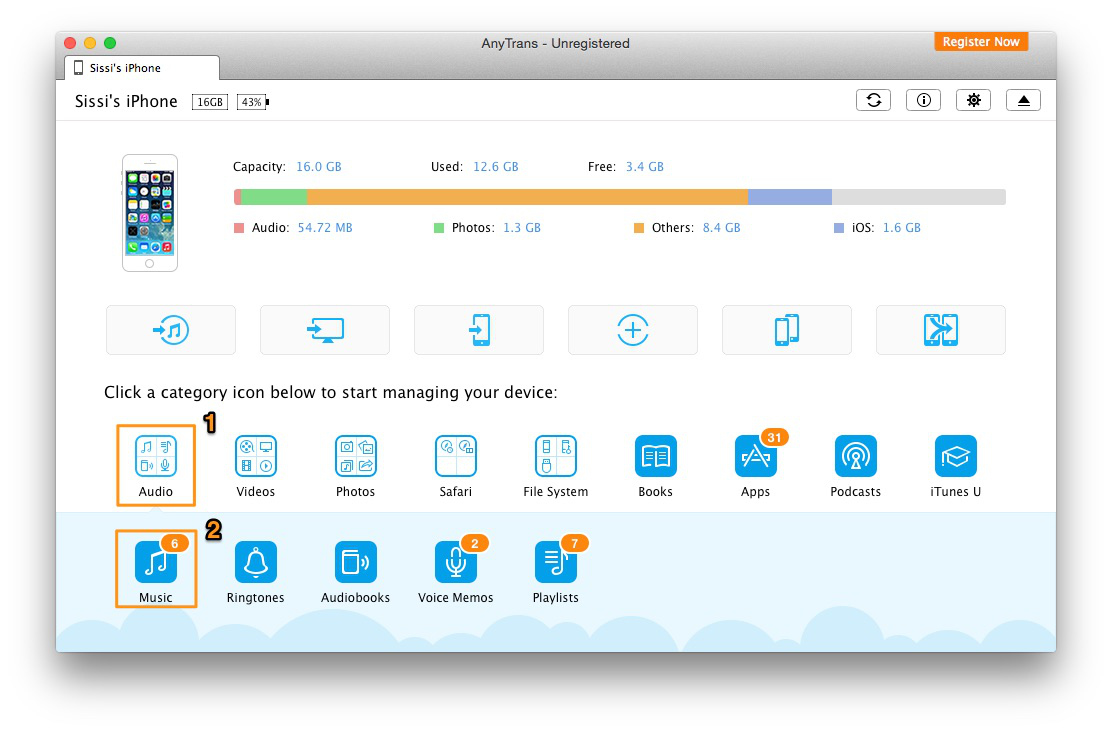The height and width of the screenshot is (732, 1112).
Task: Click the add content plus button
Action: 633,330
